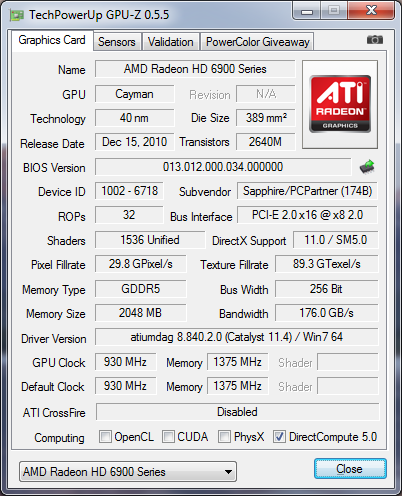Minimize the GPU-Z window
402x496 pixels.
tap(307, 11)
